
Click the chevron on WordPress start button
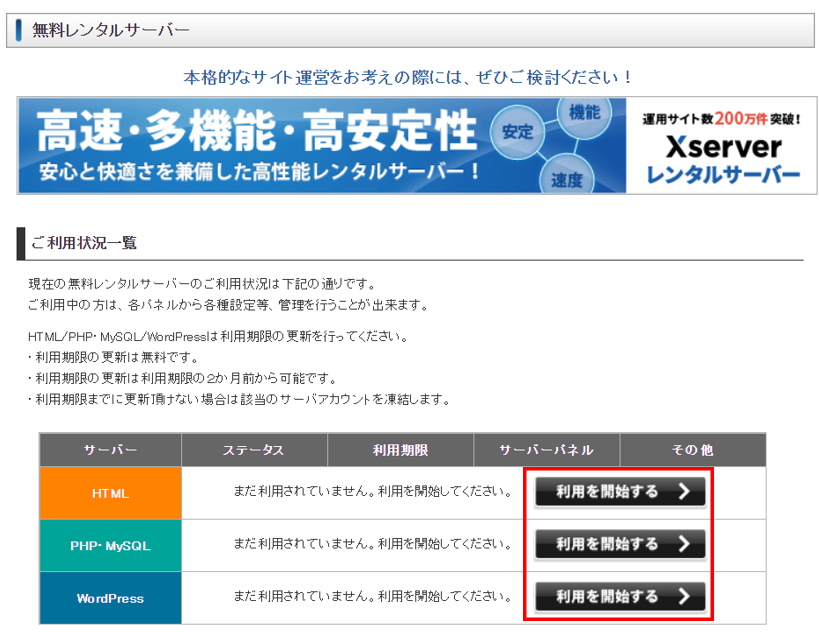pos(684,597)
